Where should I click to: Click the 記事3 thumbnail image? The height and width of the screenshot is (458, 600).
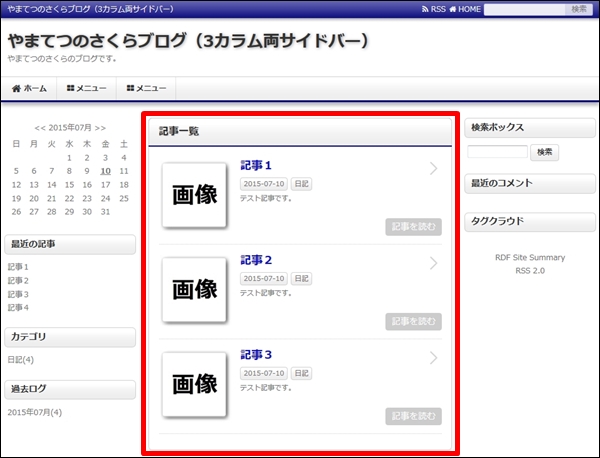[x=194, y=384]
